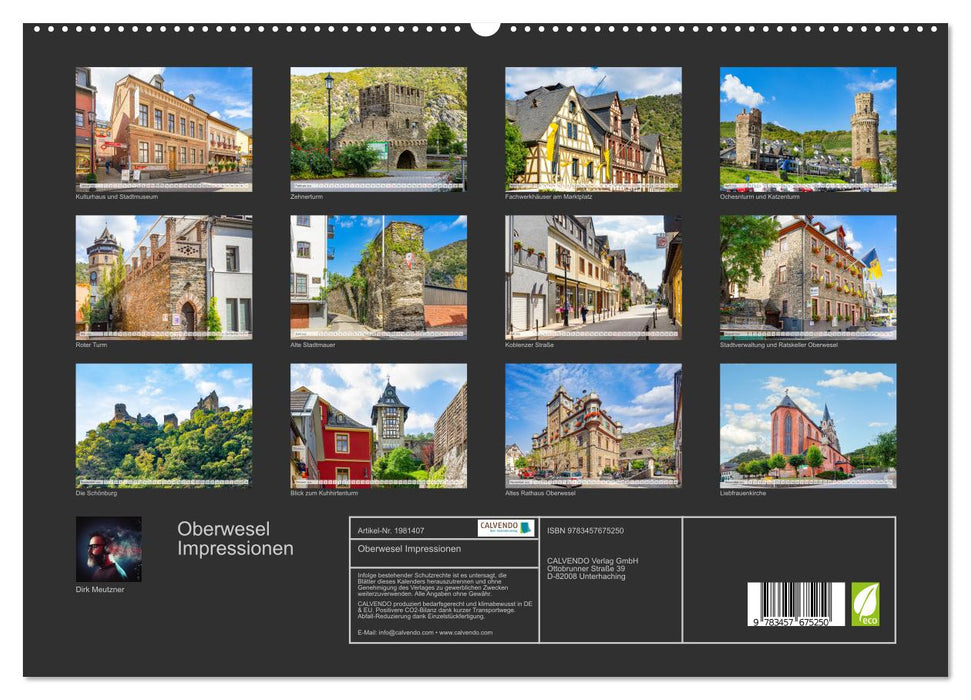
Task: Open the Kulturhaus und Stadtmuseum photo
Action: tap(164, 129)
